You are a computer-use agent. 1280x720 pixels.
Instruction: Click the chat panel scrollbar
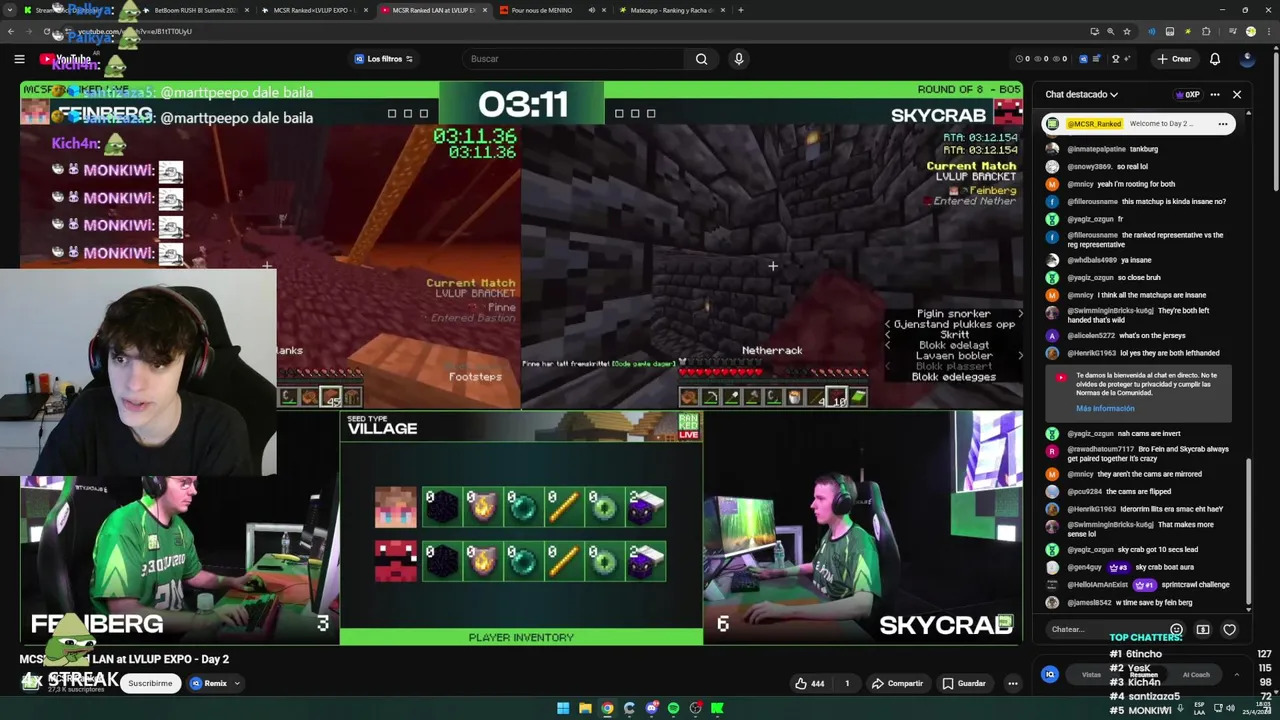point(1248,532)
